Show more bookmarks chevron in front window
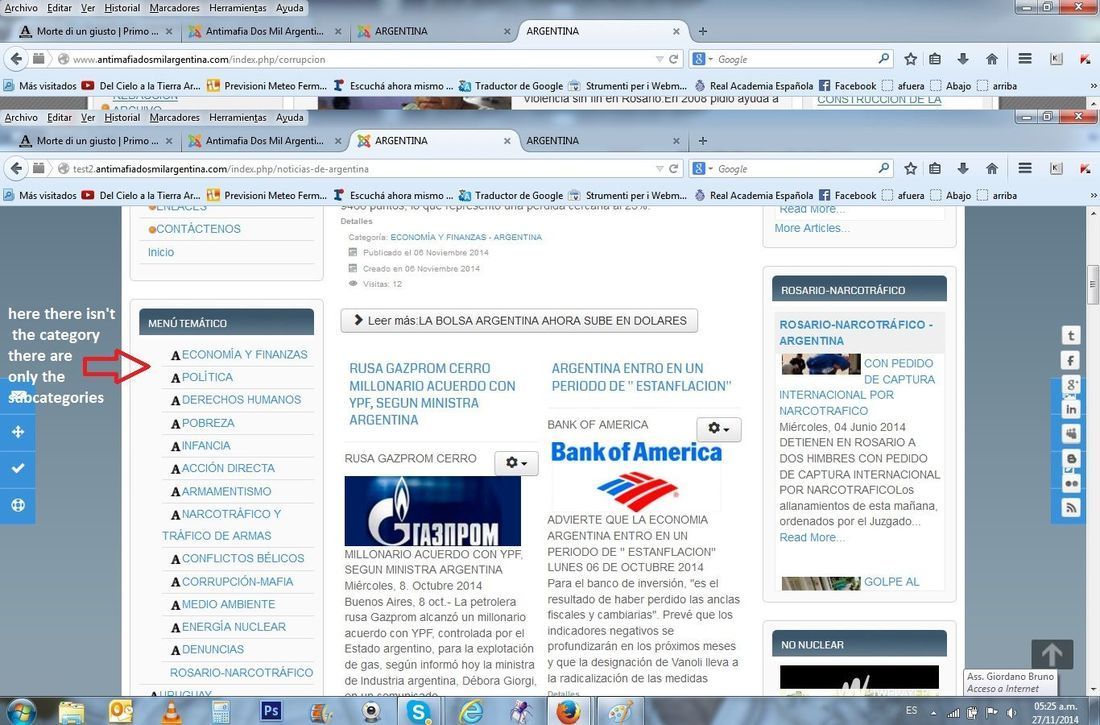This screenshot has height=725, width=1100. coord(1093,195)
